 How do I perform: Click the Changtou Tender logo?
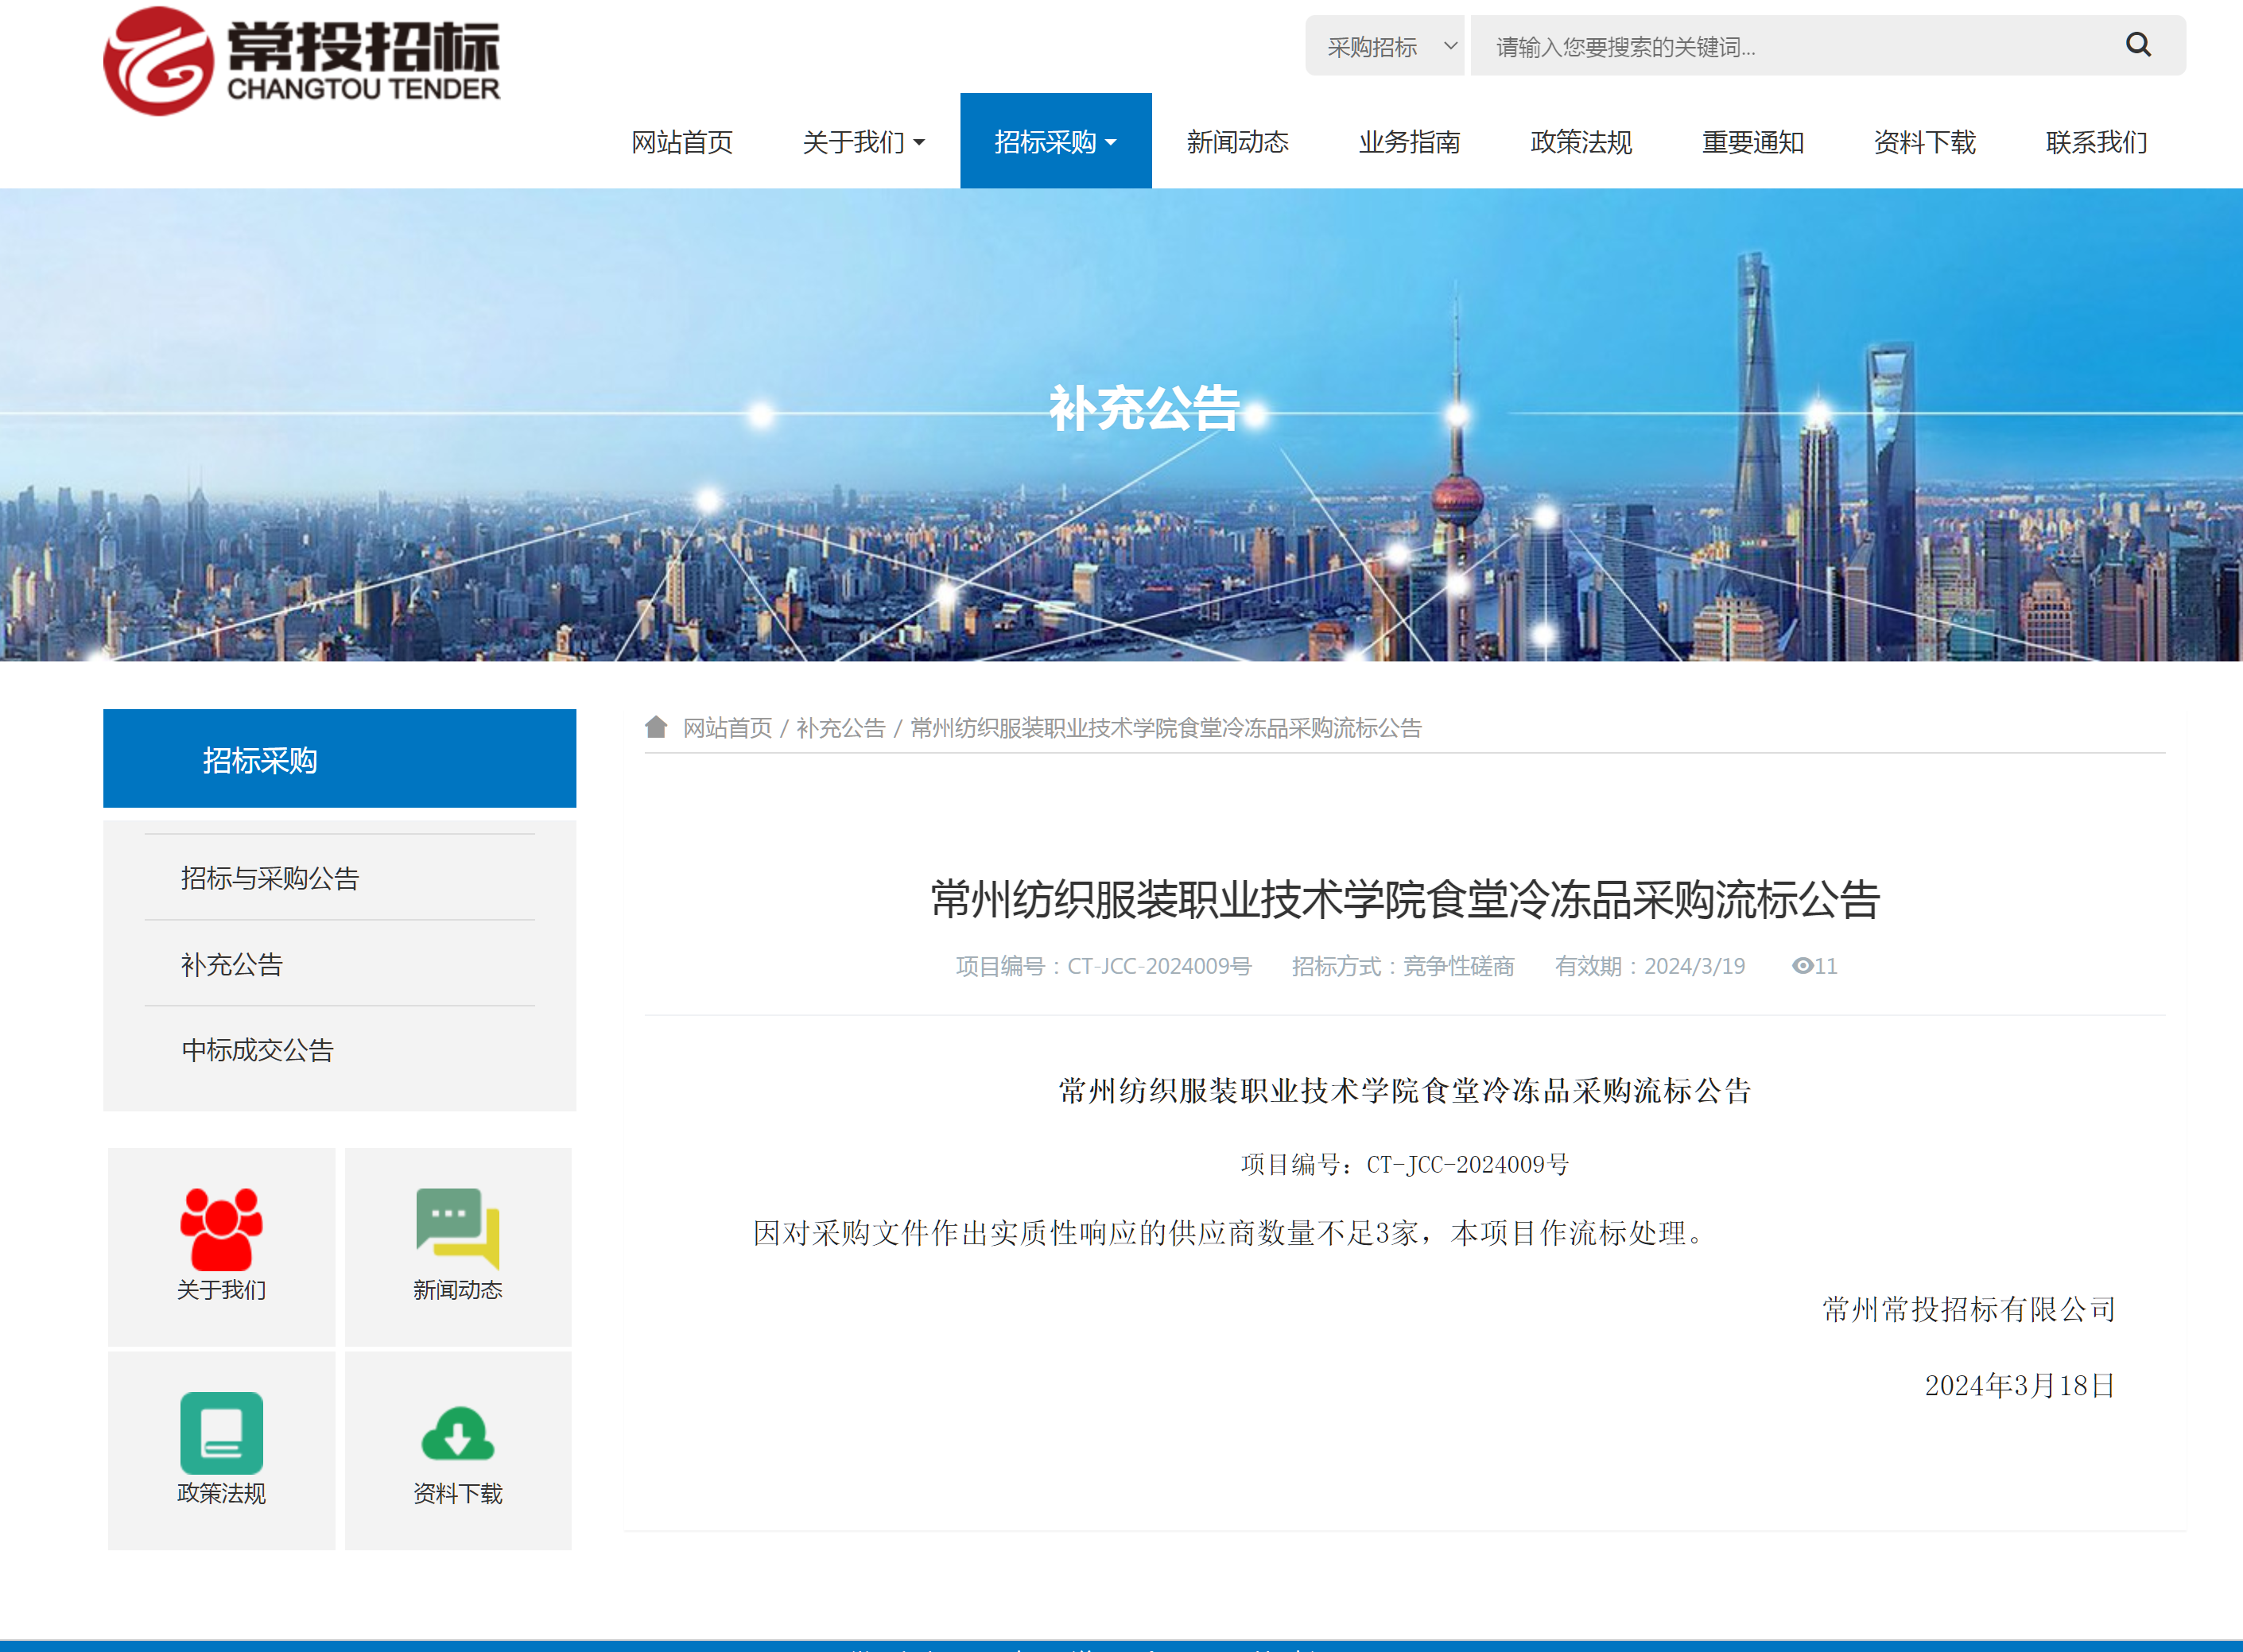[x=301, y=61]
